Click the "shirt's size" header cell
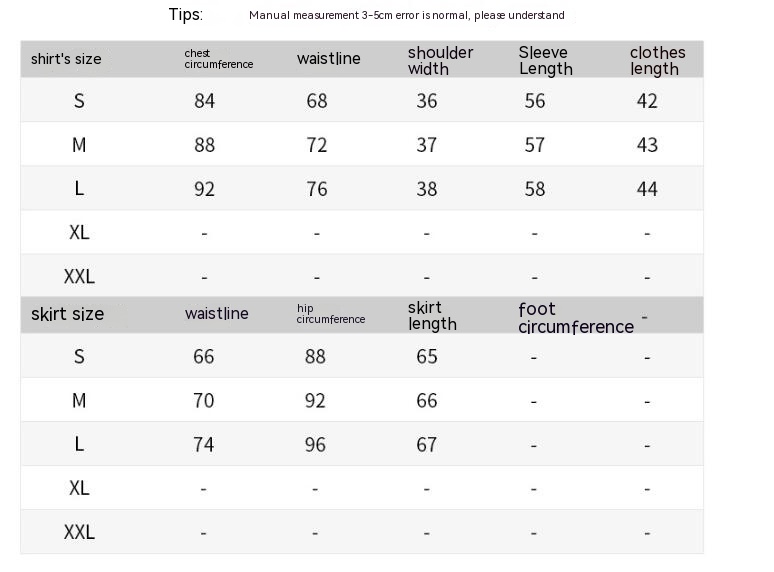The height and width of the screenshot is (572, 774). (x=66, y=59)
